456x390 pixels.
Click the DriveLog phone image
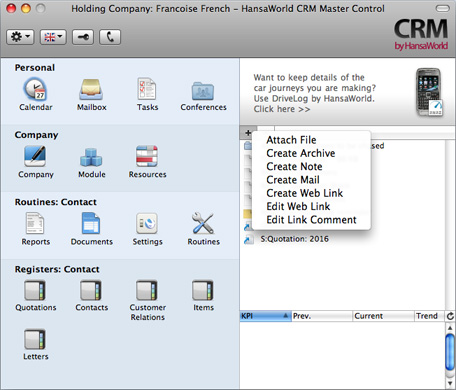(430, 92)
